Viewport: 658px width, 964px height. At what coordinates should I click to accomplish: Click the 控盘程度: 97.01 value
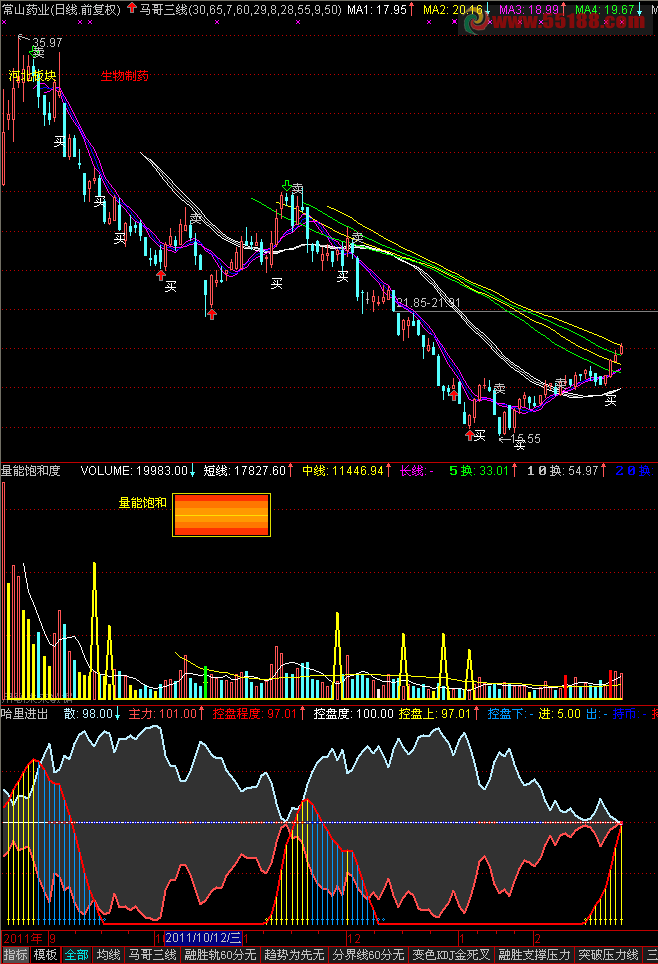click(255, 714)
